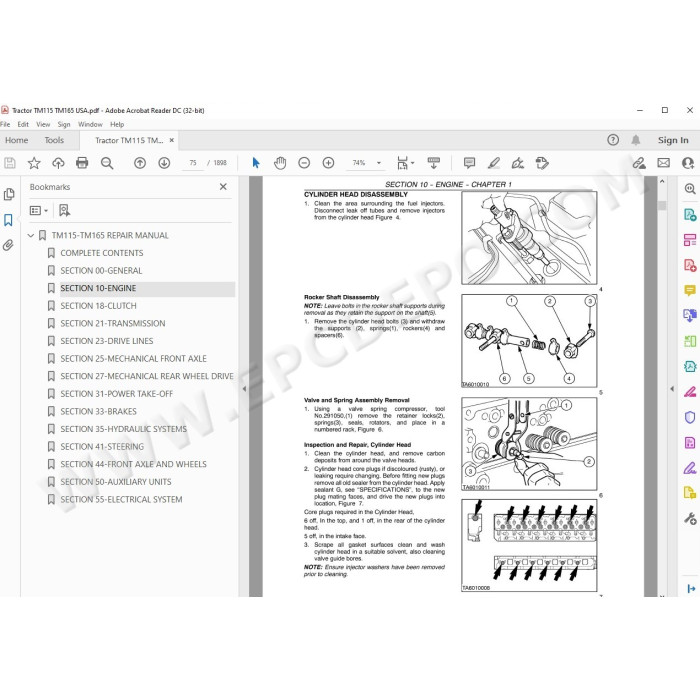This screenshot has height=700, width=700.
Task: Select the arrow selection tool
Action: click(x=256, y=163)
